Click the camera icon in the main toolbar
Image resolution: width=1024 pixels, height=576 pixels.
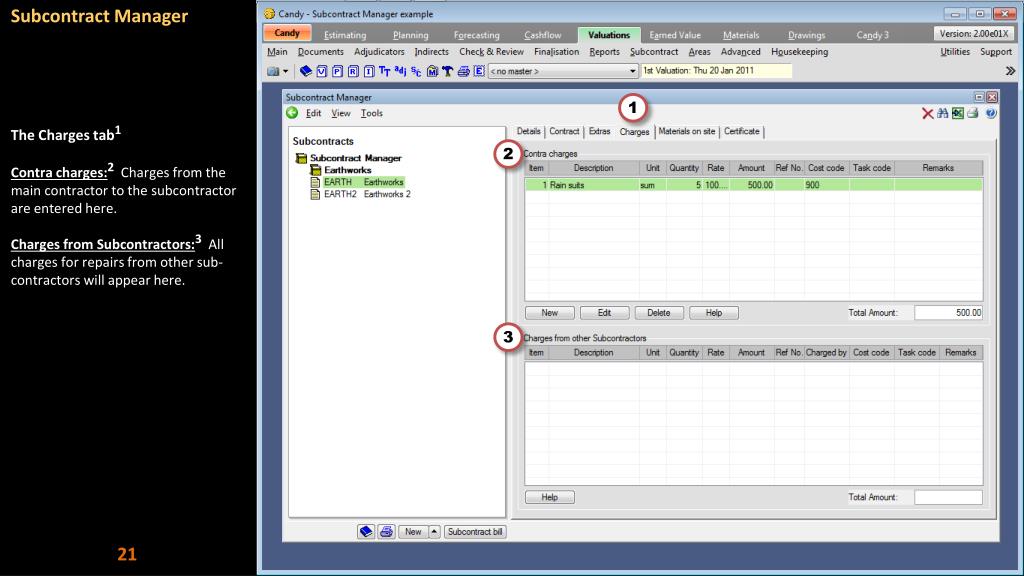[x=273, y=71]
